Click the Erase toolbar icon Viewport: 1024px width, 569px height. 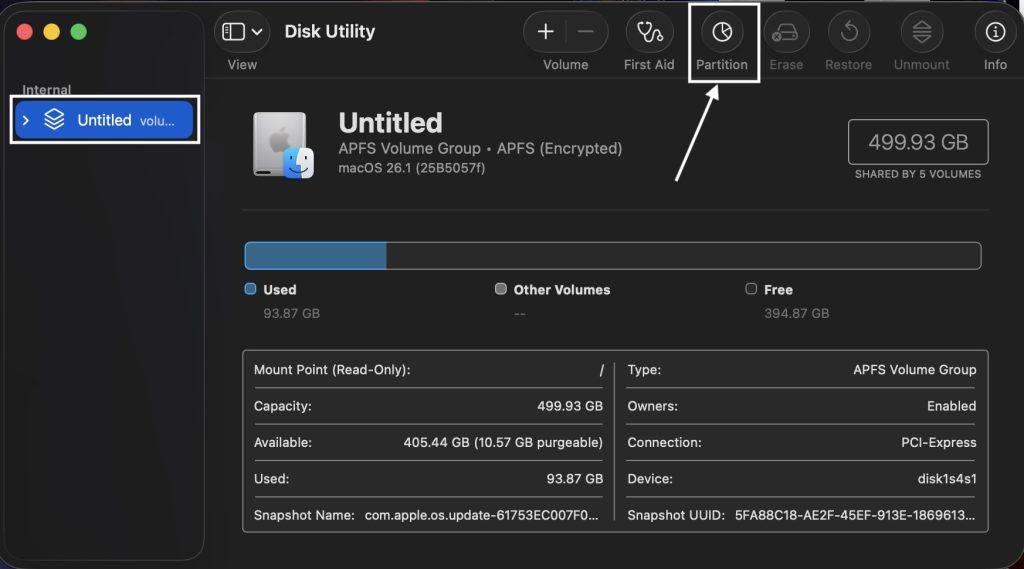tap(786, 32)
